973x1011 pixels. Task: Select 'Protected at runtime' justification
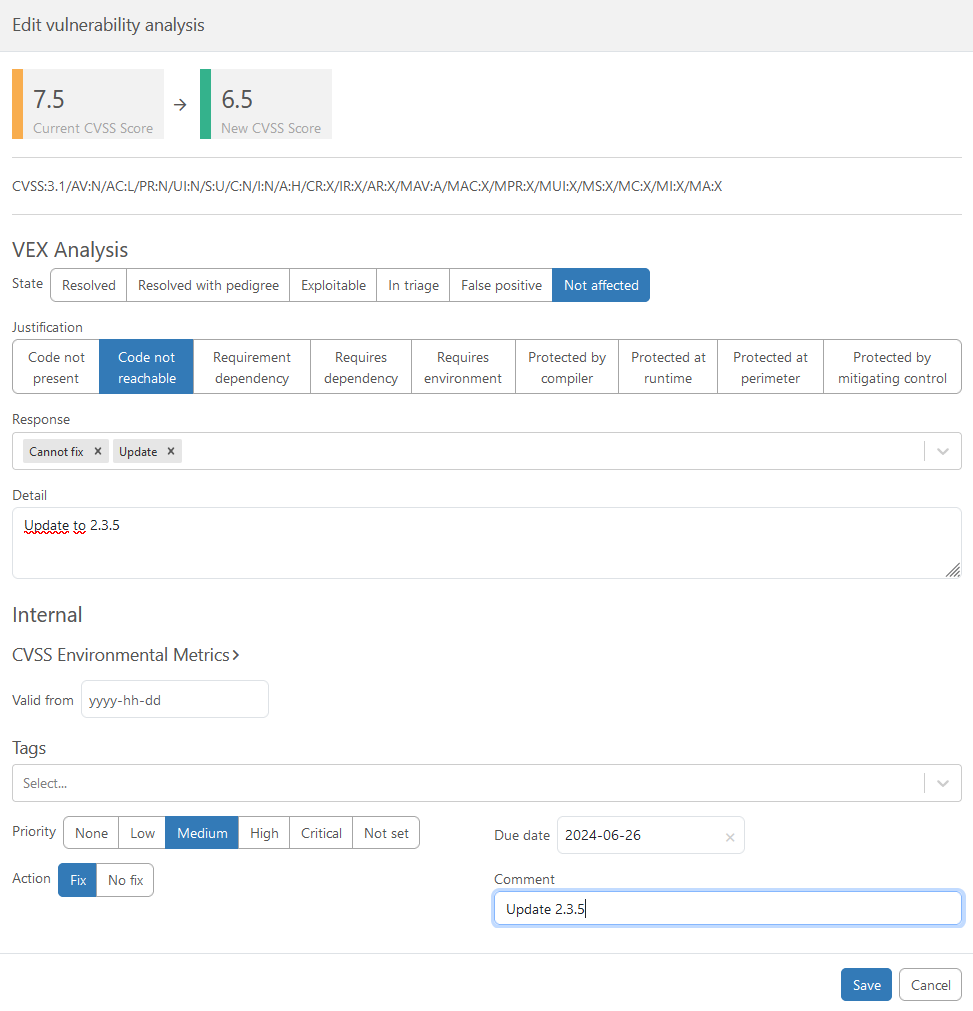(x=668, y=367)
